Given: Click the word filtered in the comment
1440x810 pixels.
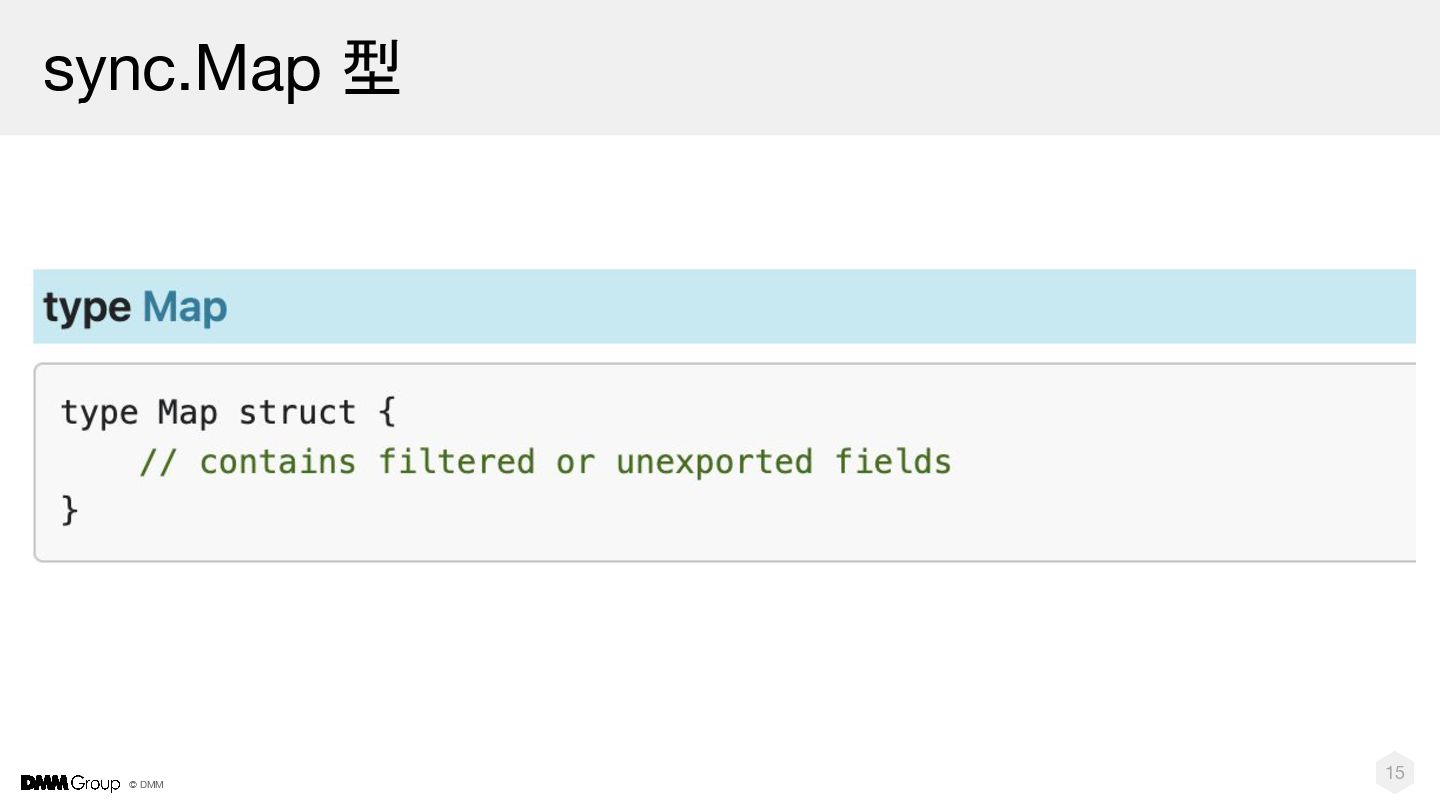Looking at the screenshot, I should [x=456, y=461].
